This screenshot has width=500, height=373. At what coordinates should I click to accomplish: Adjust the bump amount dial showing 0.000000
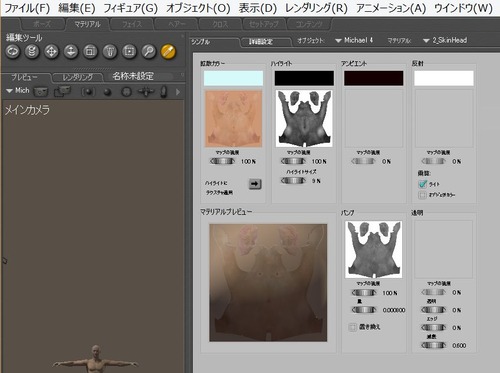[364, 310]
